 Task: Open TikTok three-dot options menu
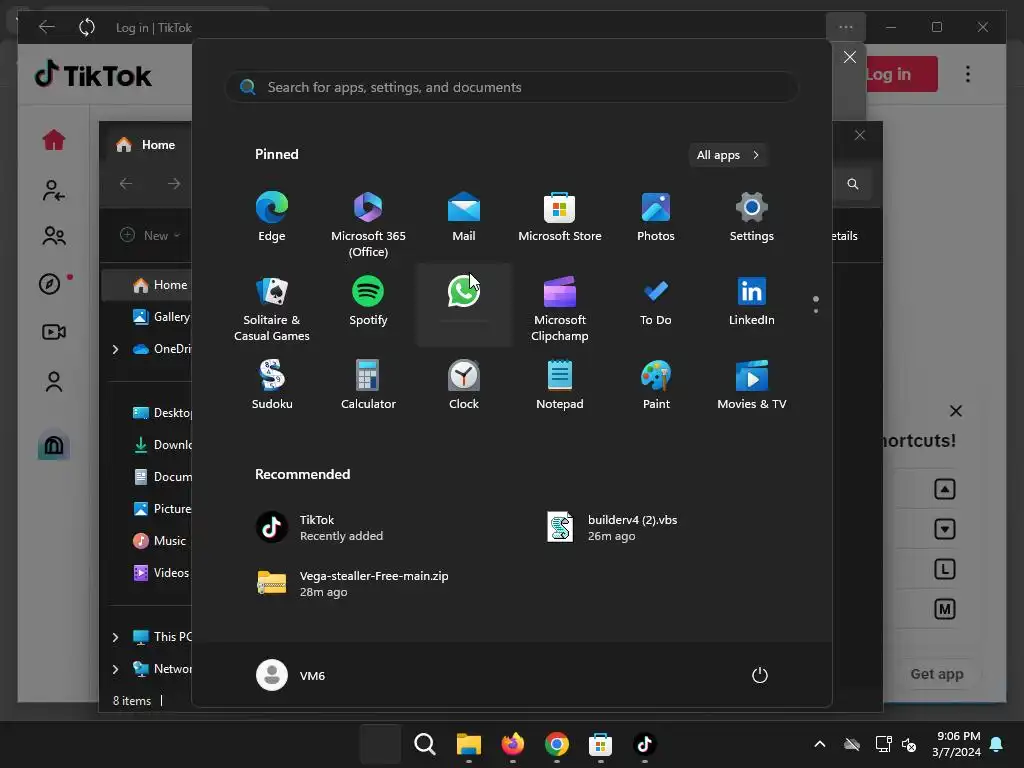coord(968,74)
